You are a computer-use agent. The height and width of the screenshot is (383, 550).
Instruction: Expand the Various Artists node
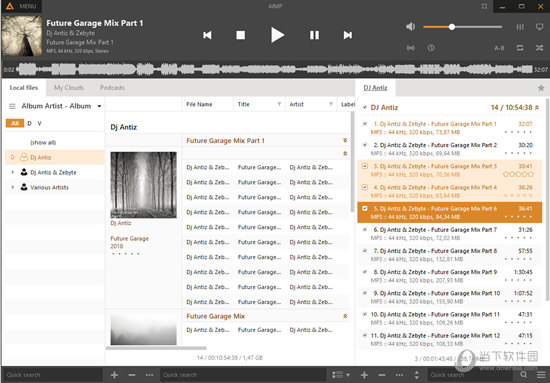click(13, 187)
